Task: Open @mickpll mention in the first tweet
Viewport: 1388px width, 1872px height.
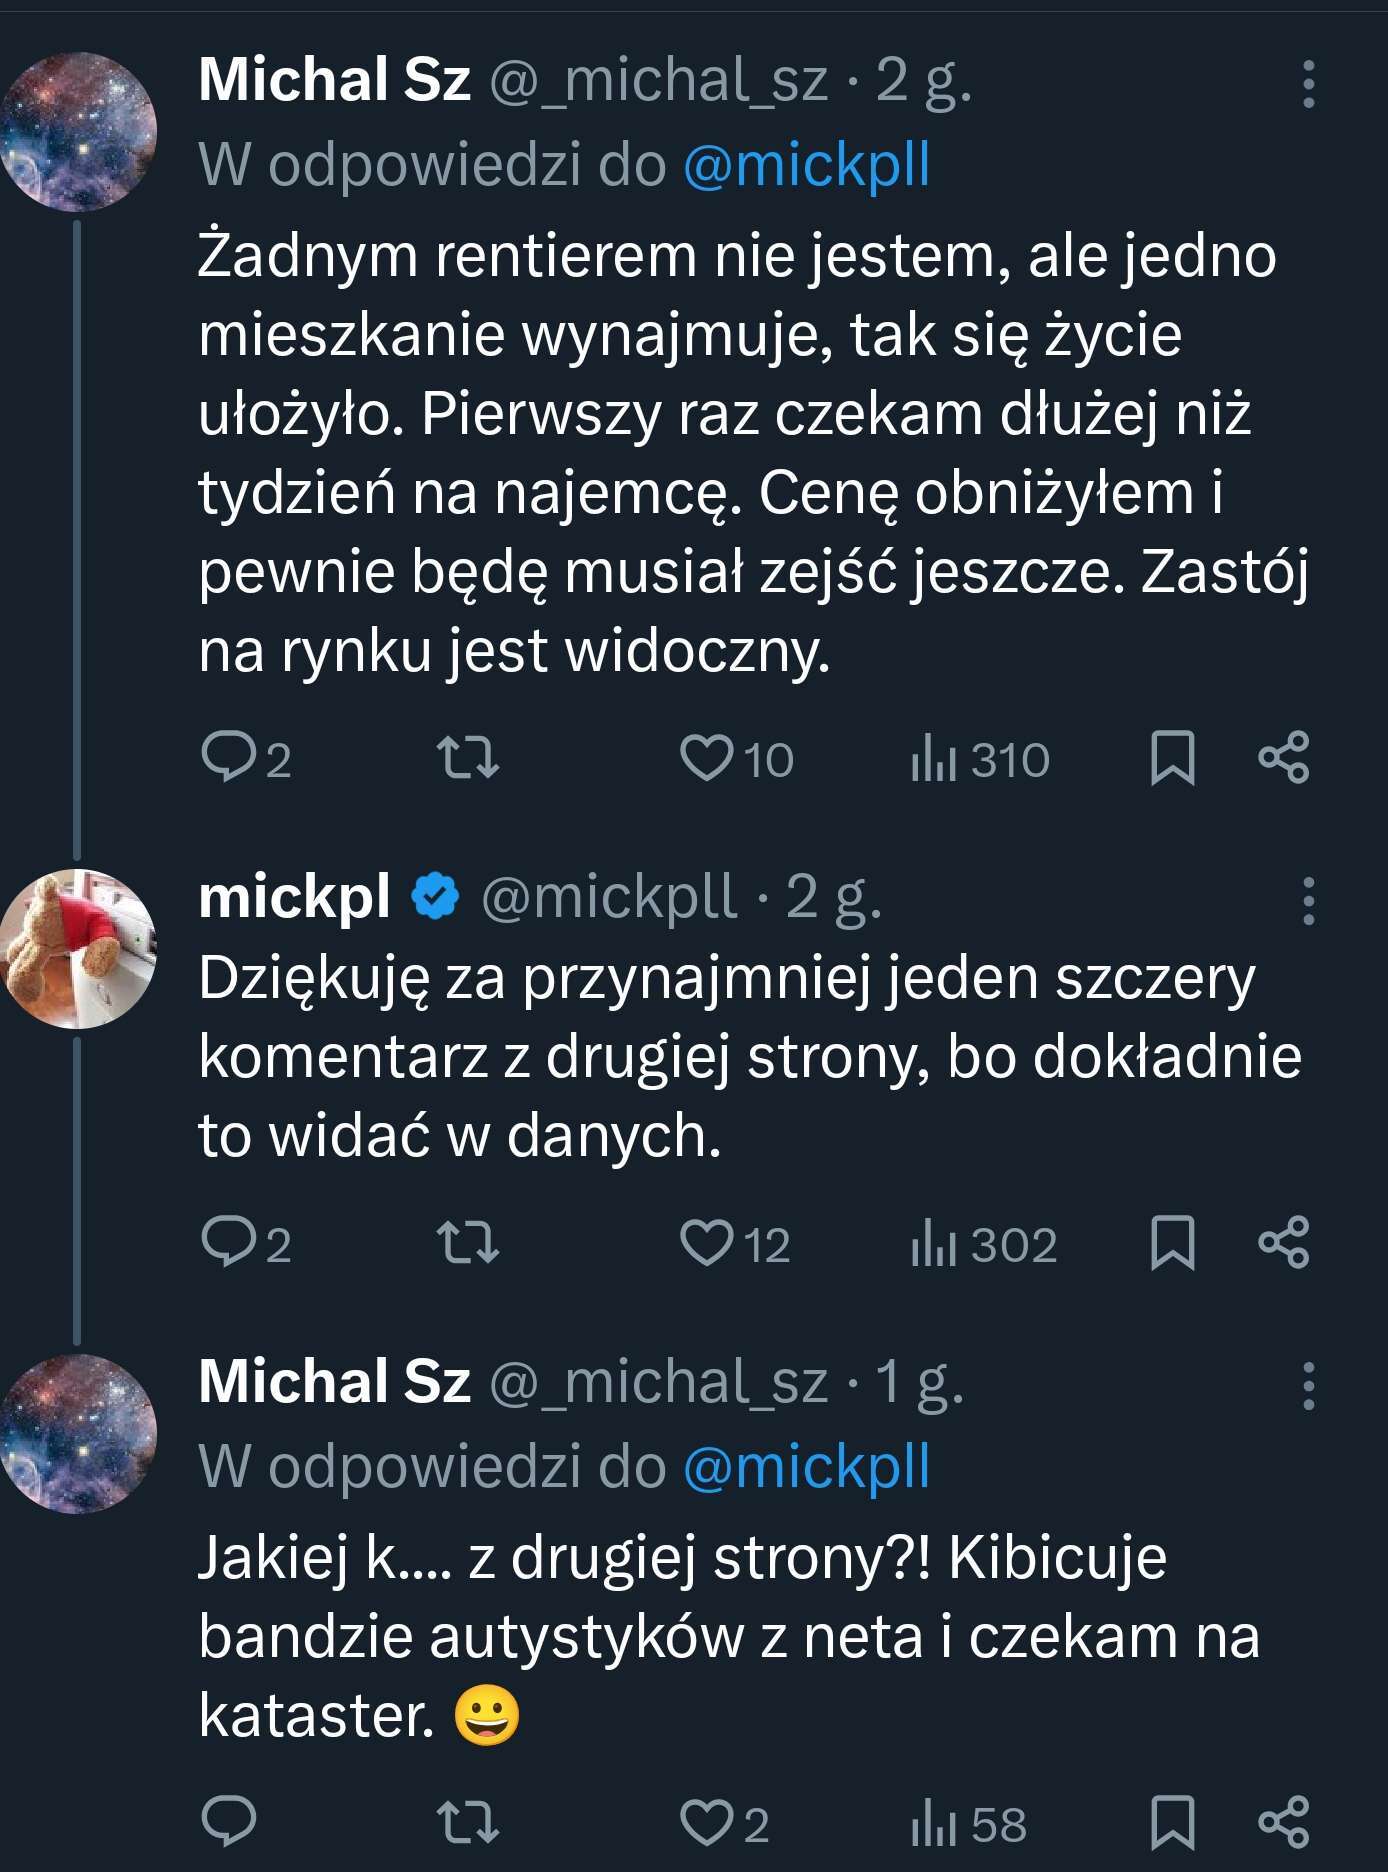Action: tap(806, 165)
